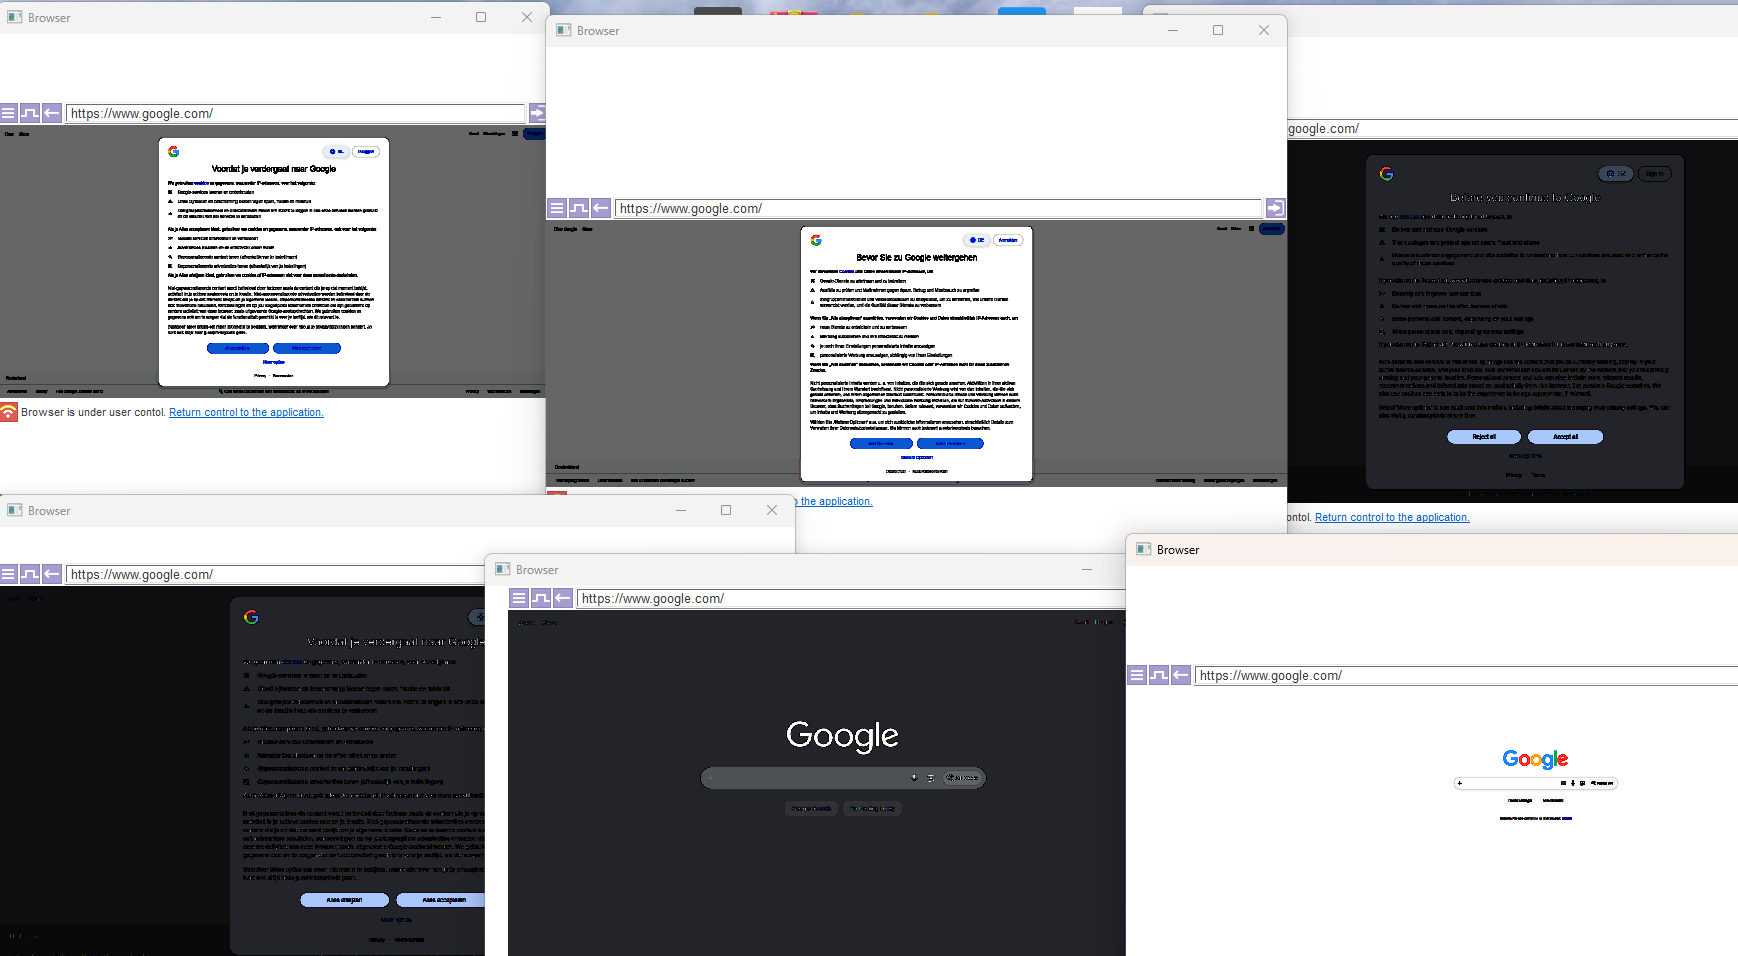This screenshot has height=956, width=1738.
Task: Go back using the arrow in the bottom-left Browser window
Action: [x=52, y=574]
